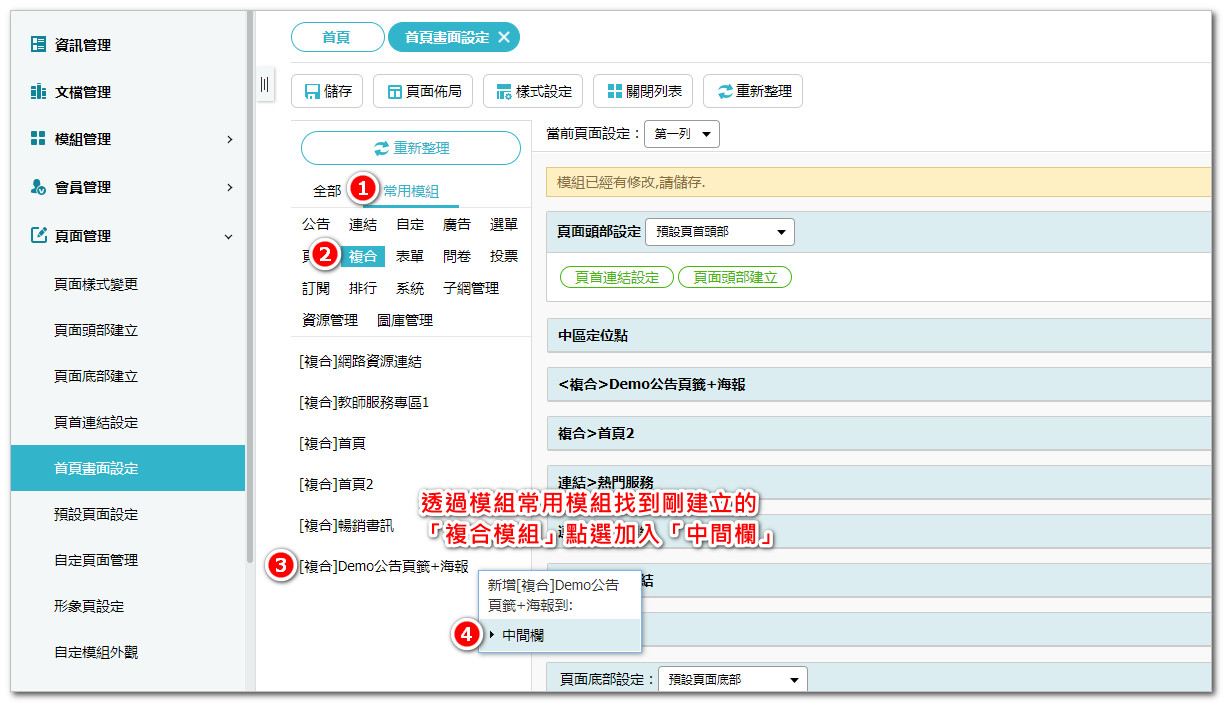This screenshot has width=1223, height=703.
Task: Click 關閉列表 grid icon button
Action: pyautogui.click(x=643, y=91)
